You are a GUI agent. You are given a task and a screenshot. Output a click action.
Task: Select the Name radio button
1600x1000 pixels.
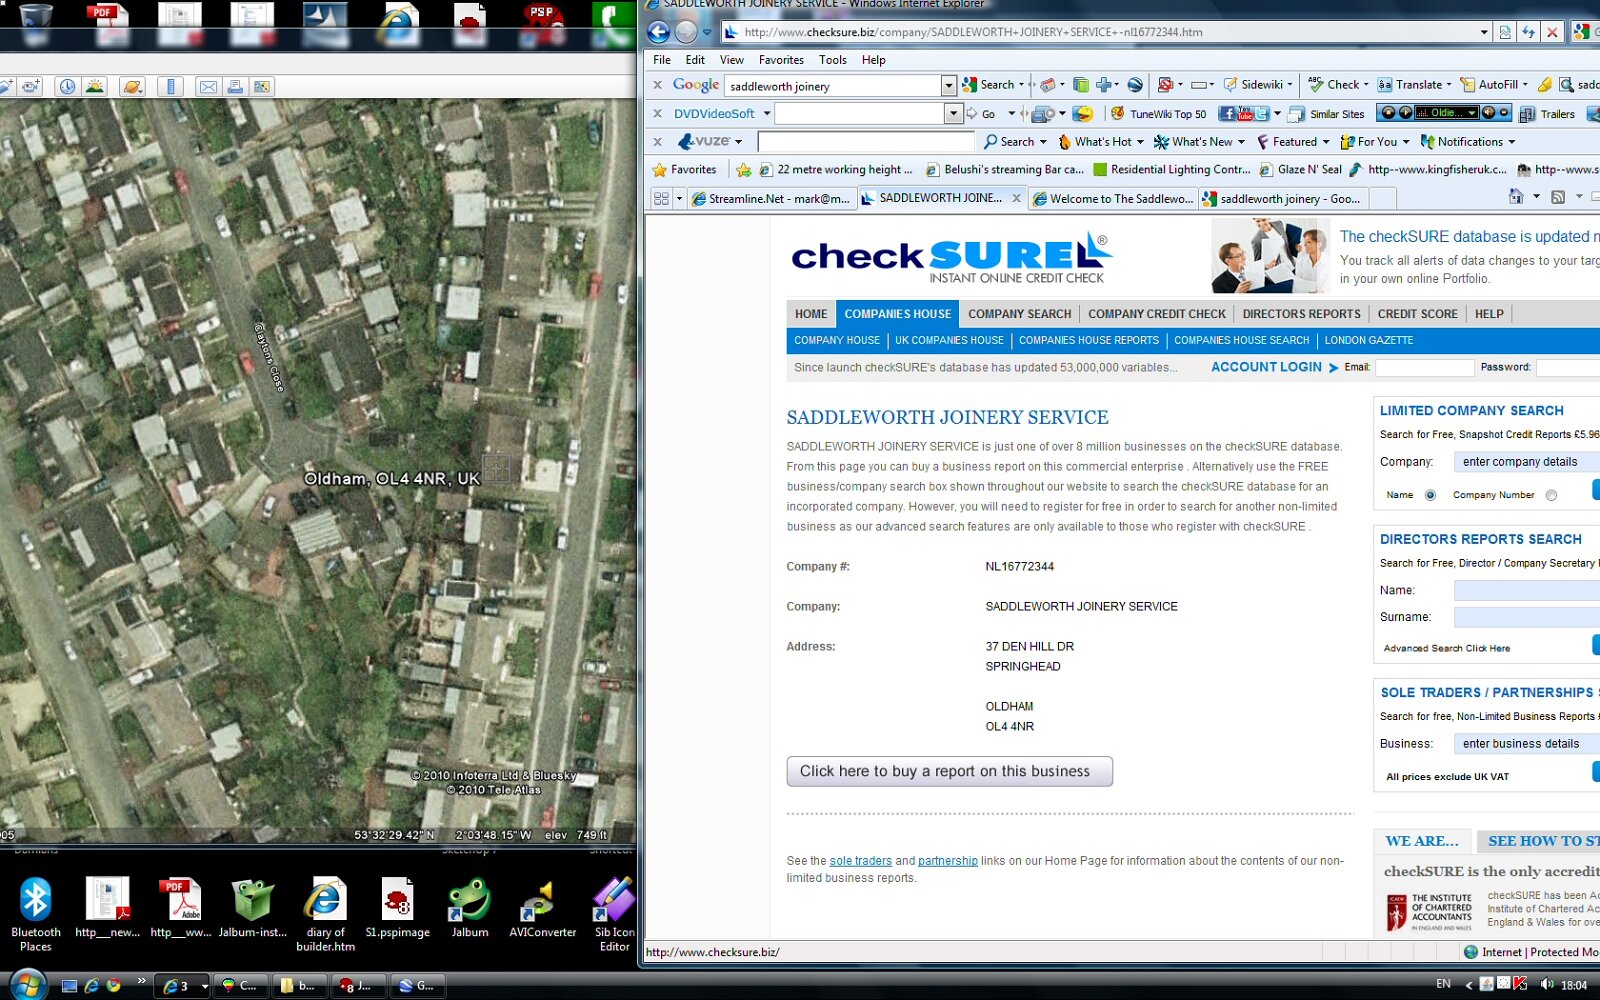coord(1430,495)
